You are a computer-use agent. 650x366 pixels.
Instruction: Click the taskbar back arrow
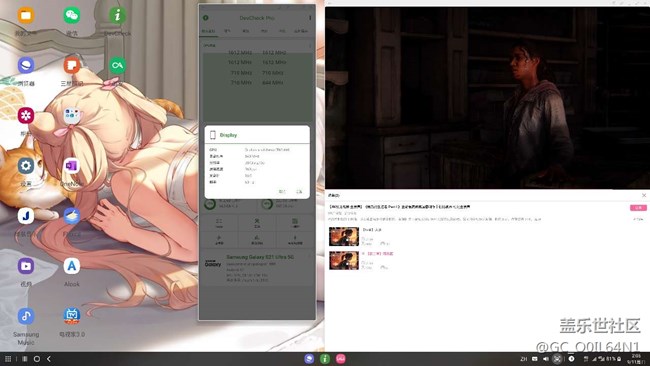click(x=49, y=359)
